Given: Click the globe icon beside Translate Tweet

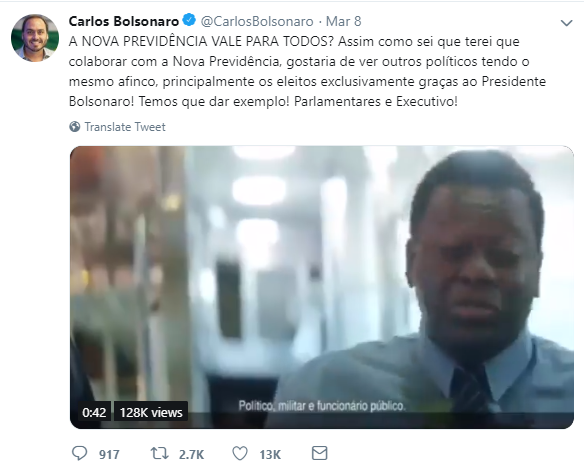Looking at the screenshot, I should click(x=74, y=127).
